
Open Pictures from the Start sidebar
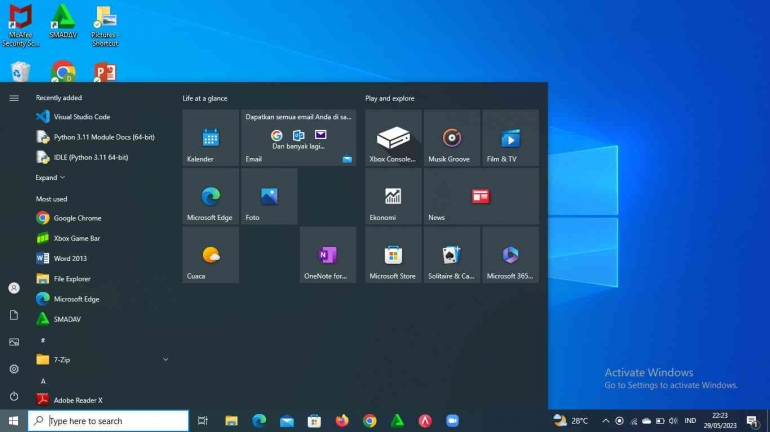click(14, 342)
